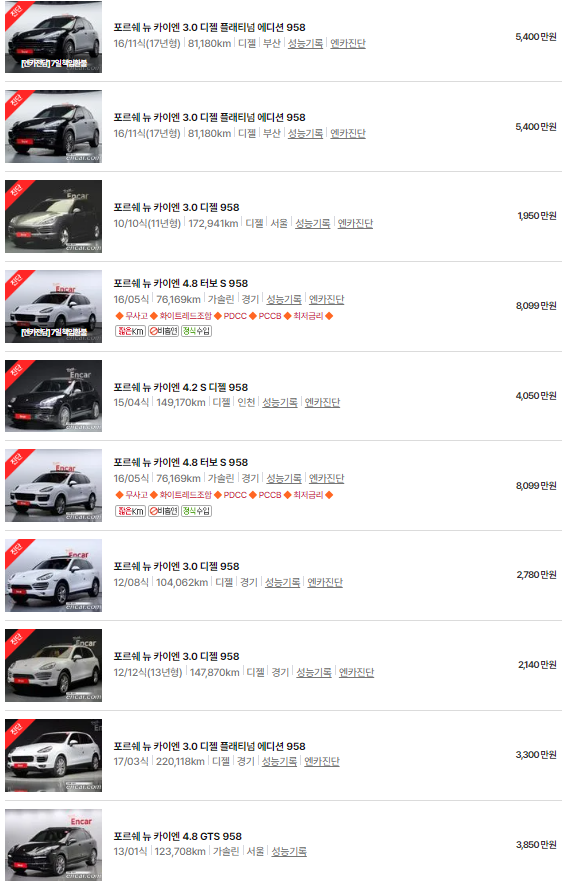562x889 pixels.
Task: Open 엔카진단 for the 104,062km listing
Action: [325, 582]
